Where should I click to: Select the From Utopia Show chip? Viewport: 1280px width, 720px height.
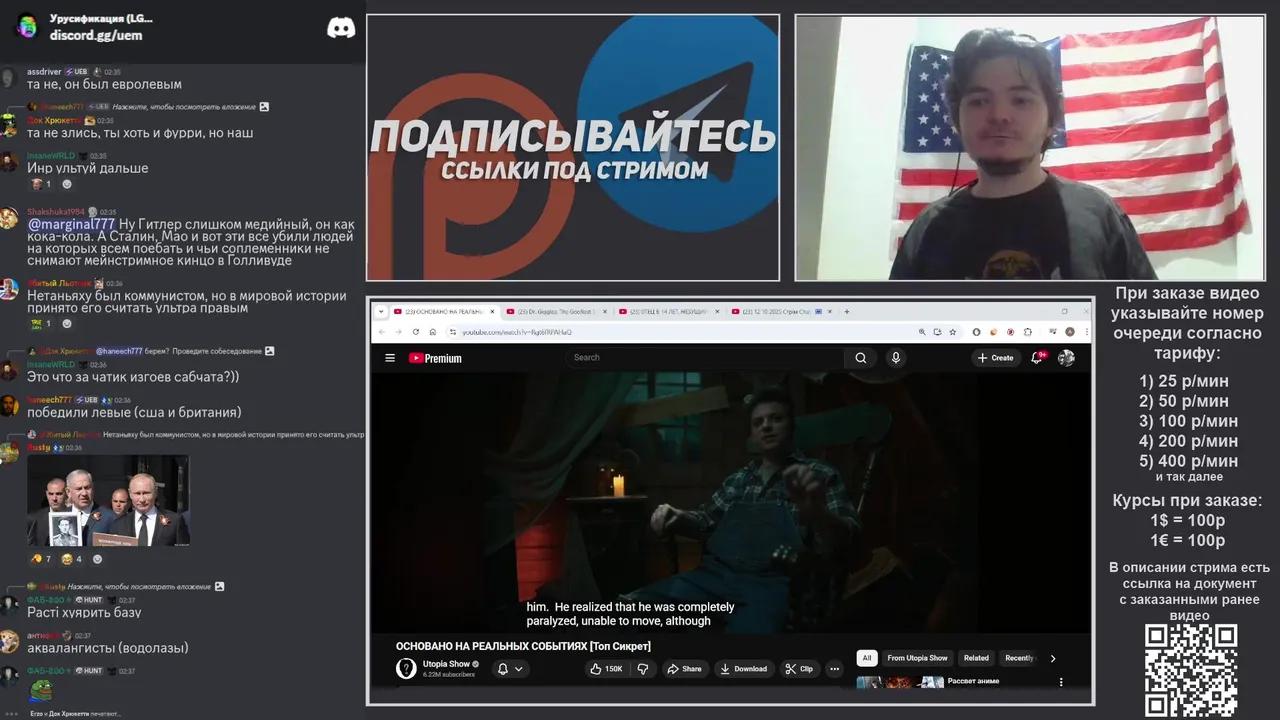coord(917,658)
